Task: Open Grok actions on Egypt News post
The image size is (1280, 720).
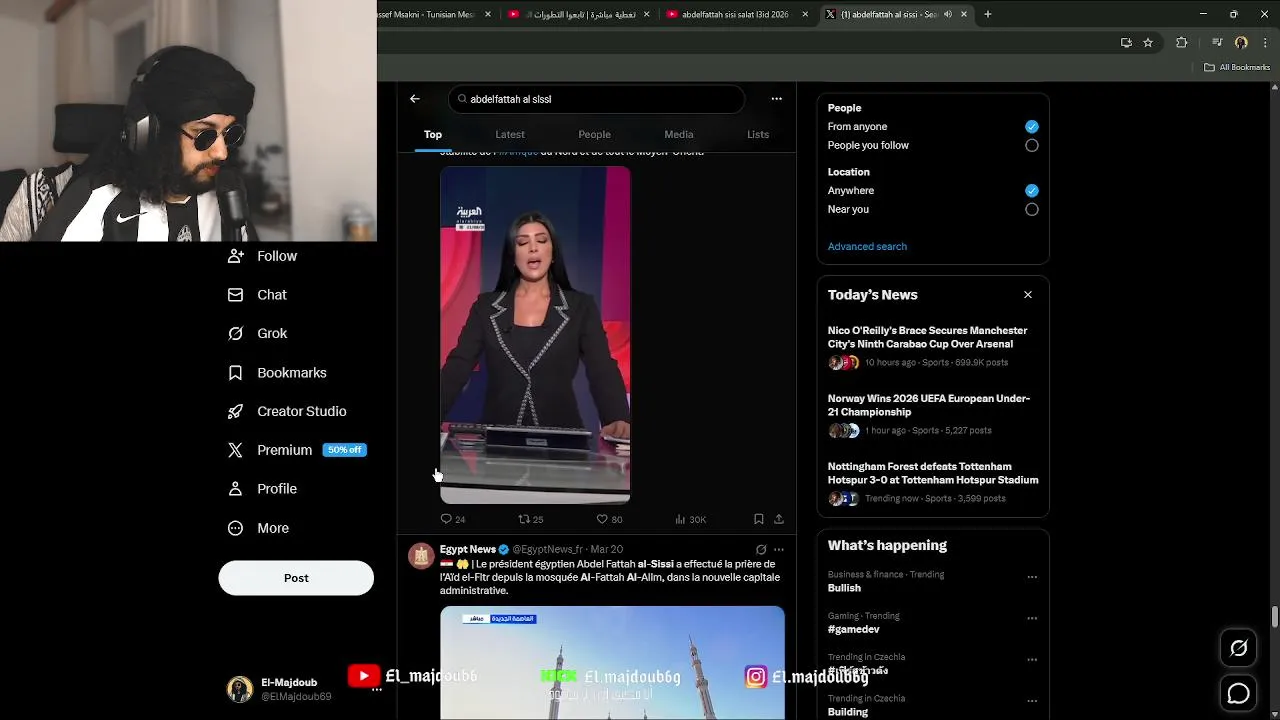Action: 761,549
